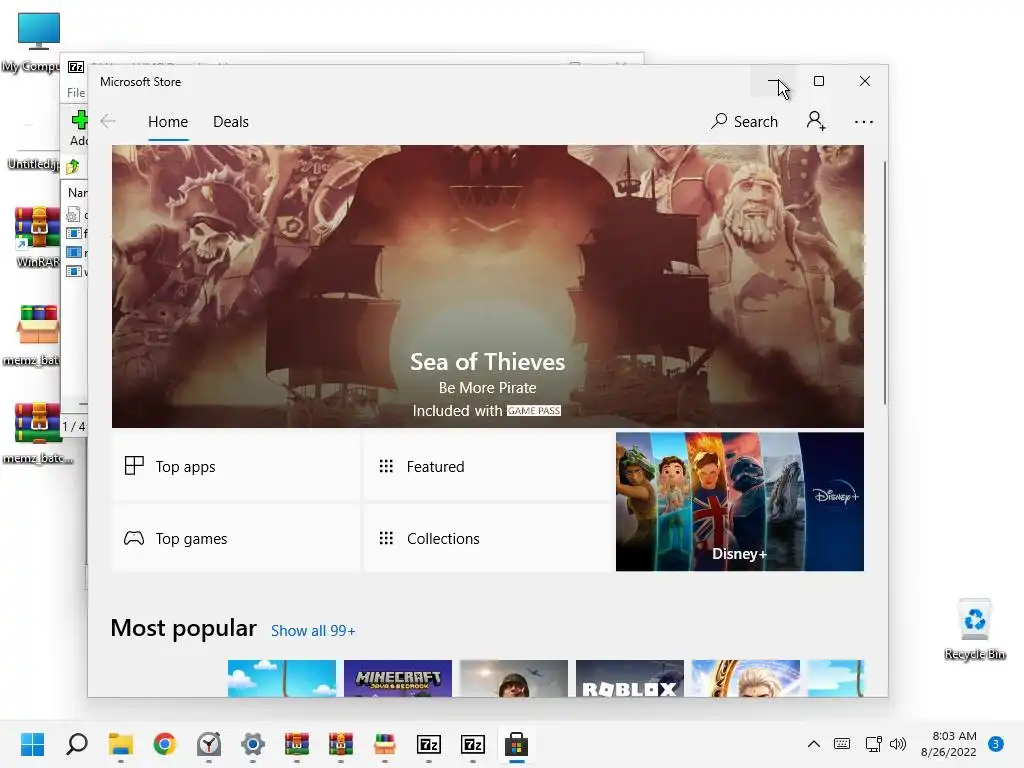Launch Google Chrome from the taskbar
The width and height of the screenshot is (1024, 768).
pos(165,744)
